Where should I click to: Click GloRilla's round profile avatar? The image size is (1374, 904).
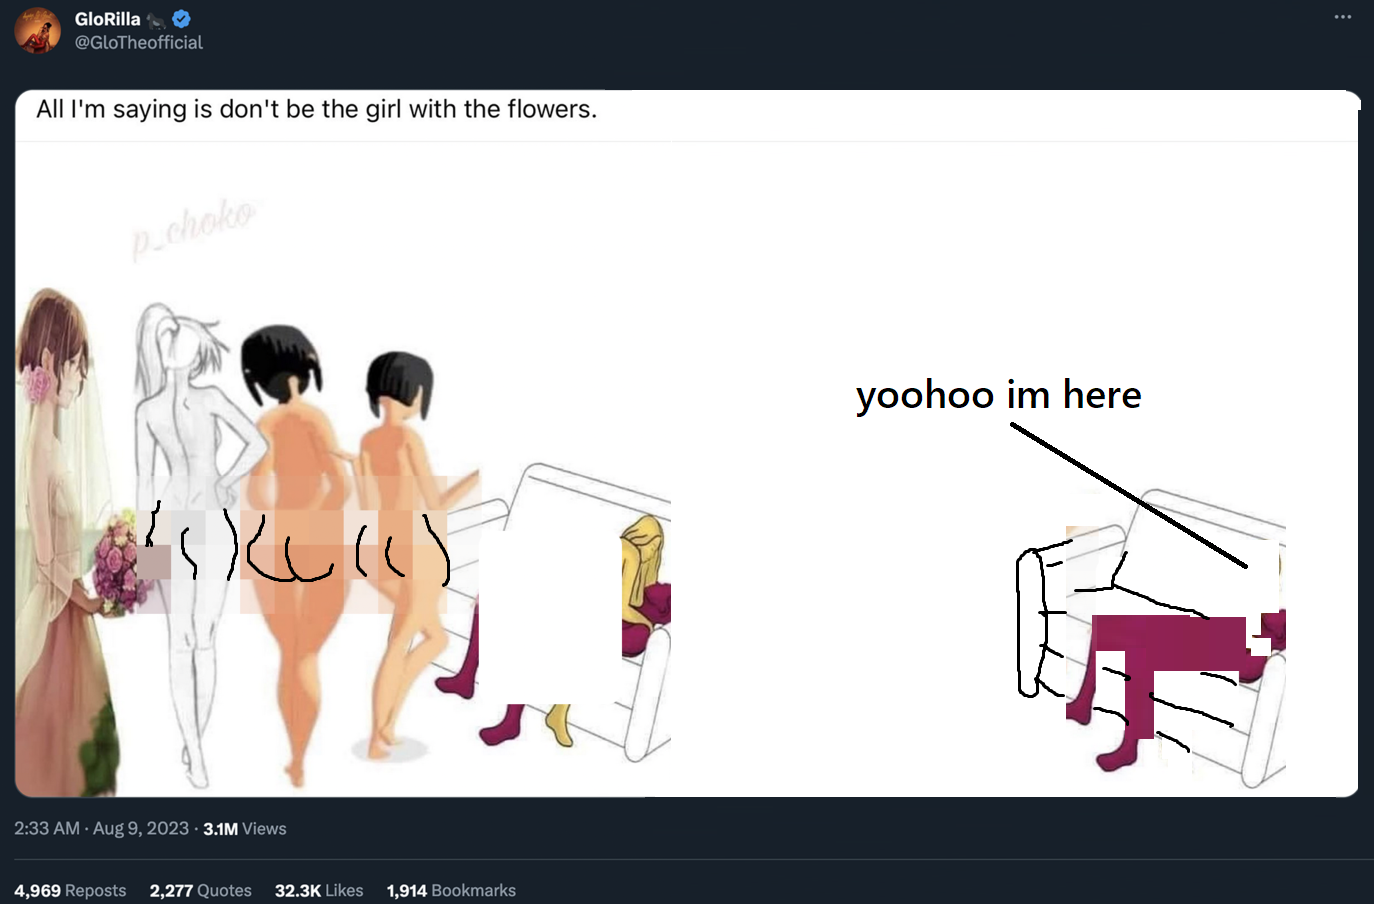(37, 30)
